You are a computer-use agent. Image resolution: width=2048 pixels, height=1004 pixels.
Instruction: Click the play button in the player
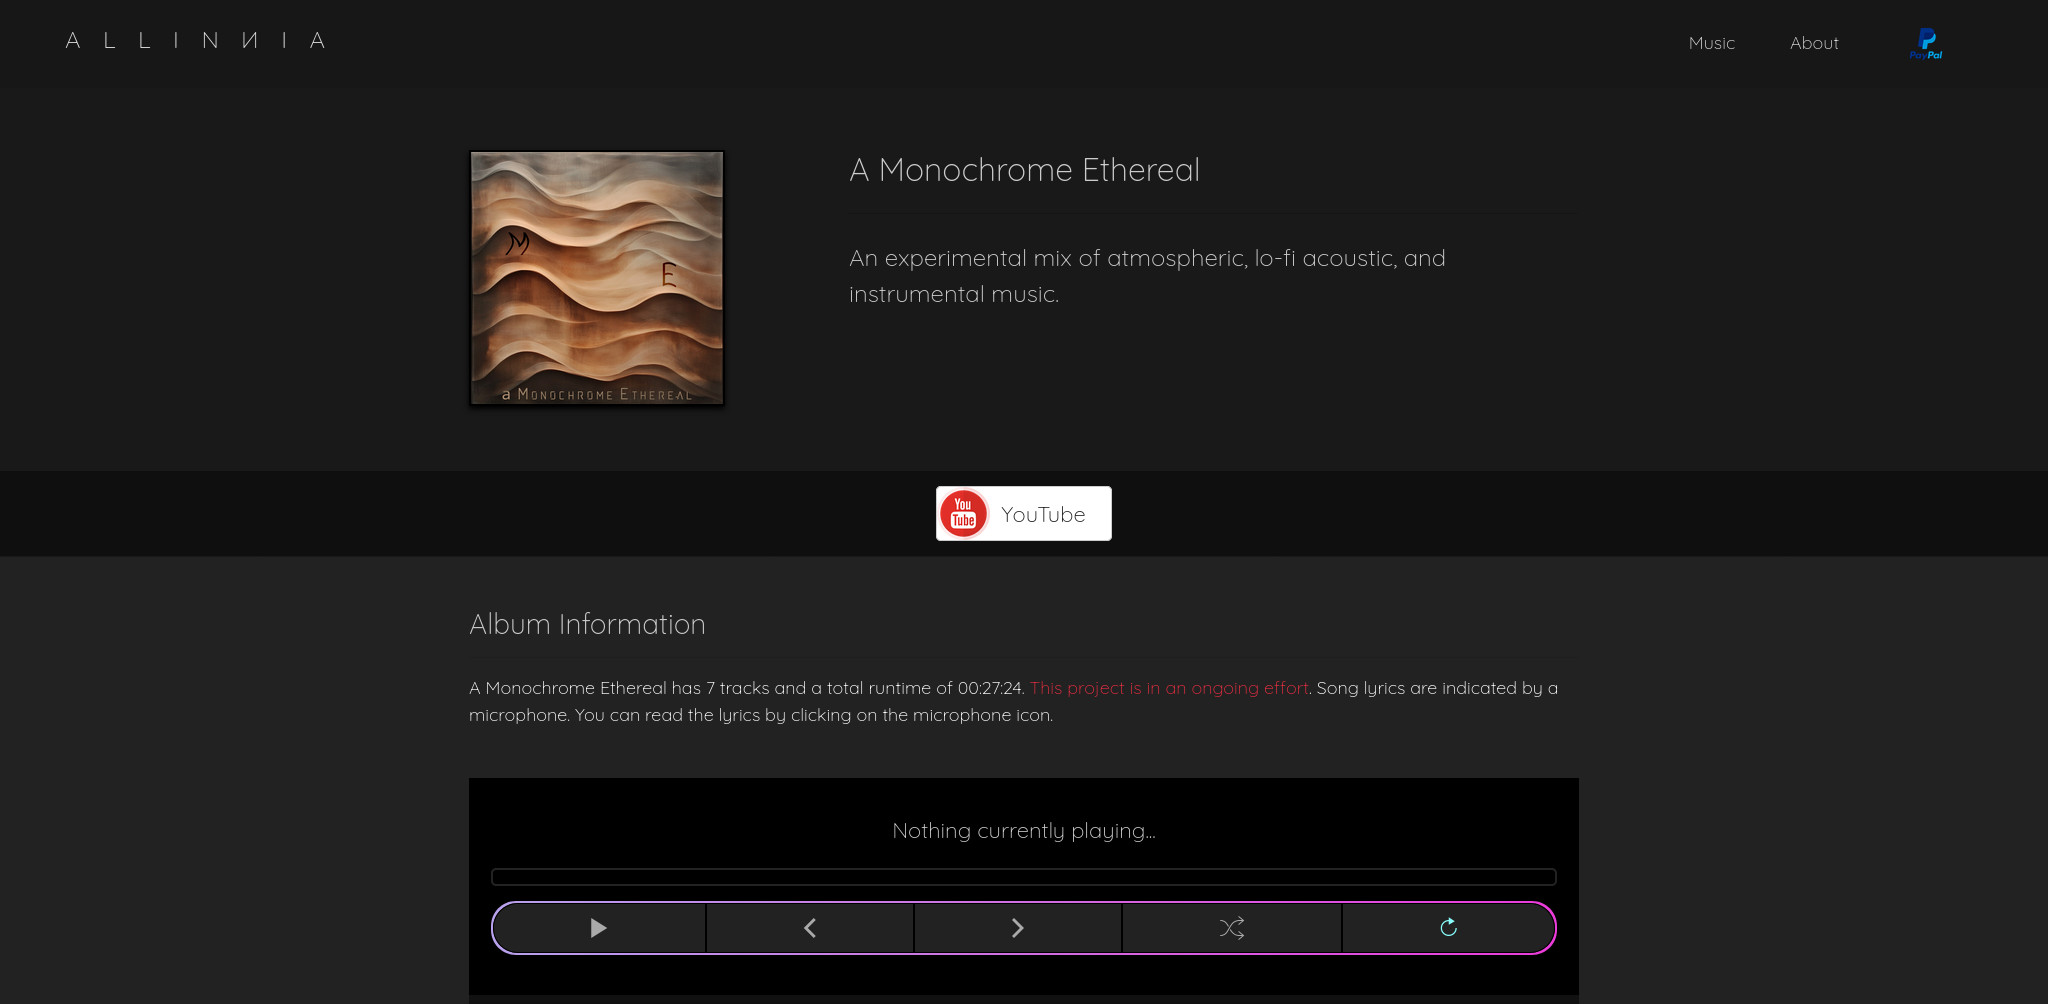coord(598,928)
